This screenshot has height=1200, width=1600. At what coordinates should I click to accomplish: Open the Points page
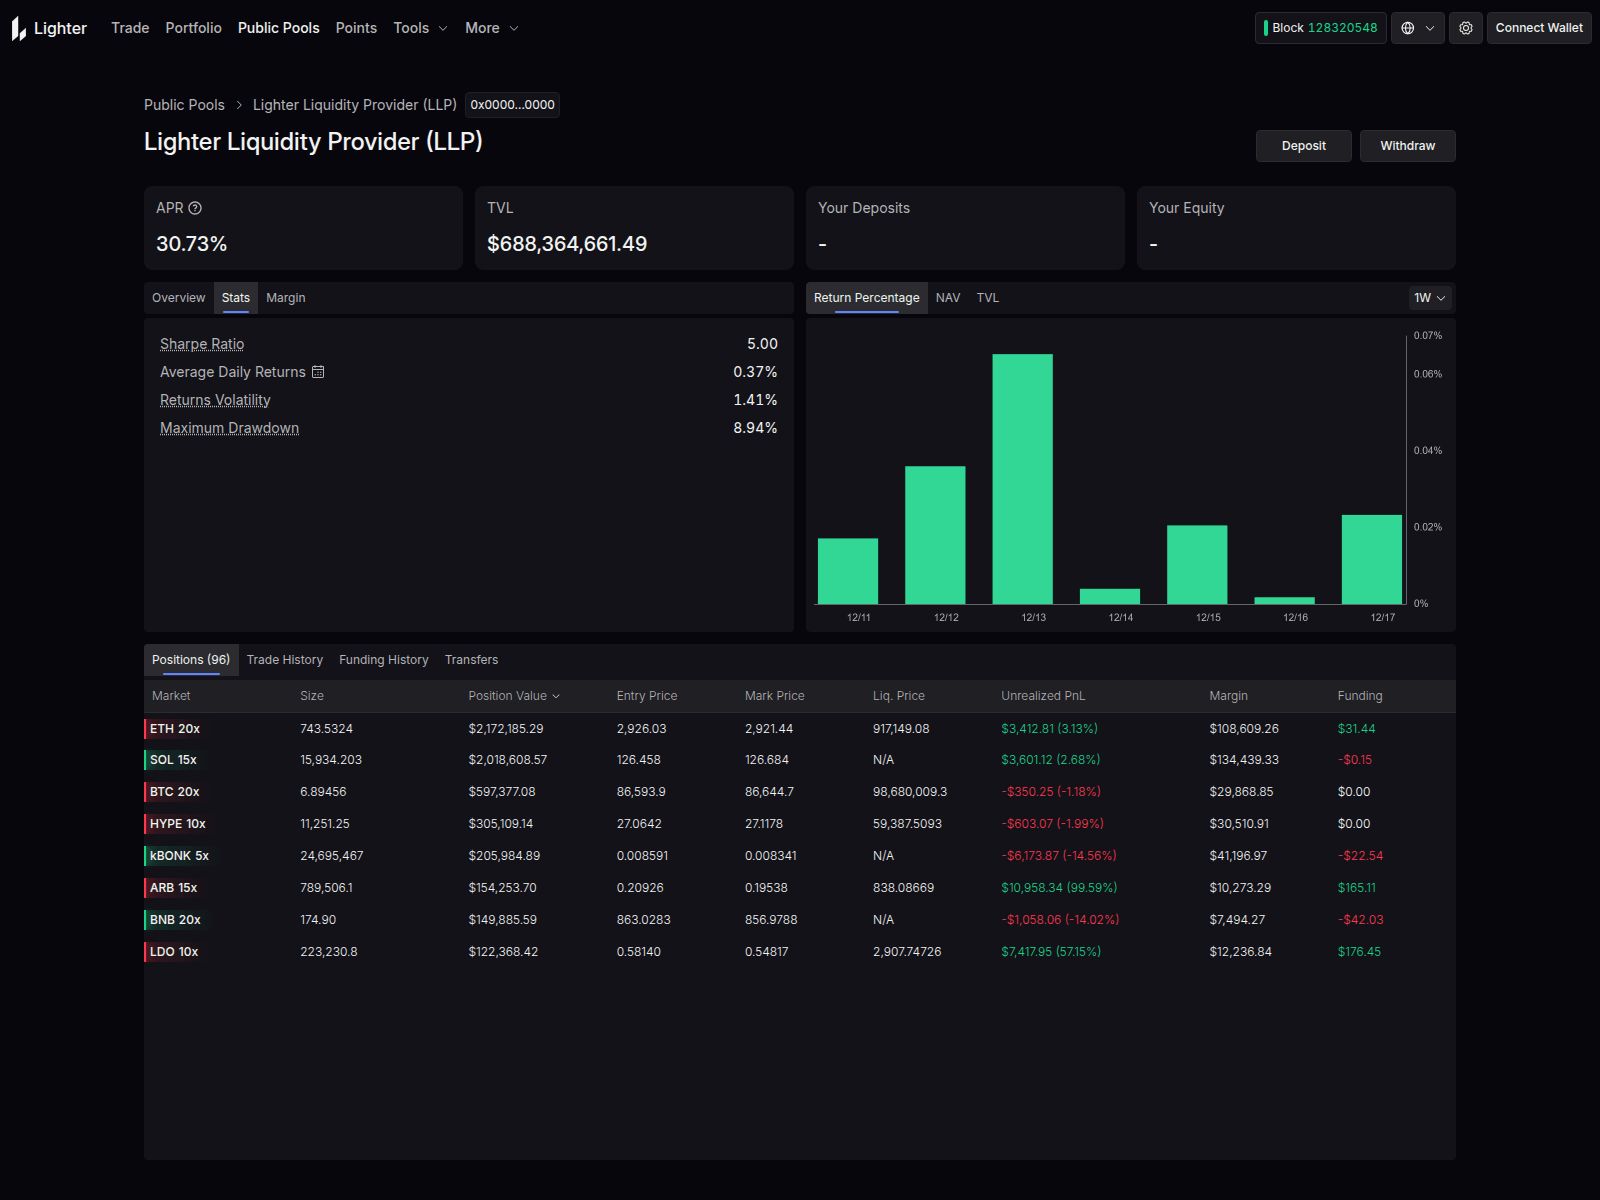(356, 28)
